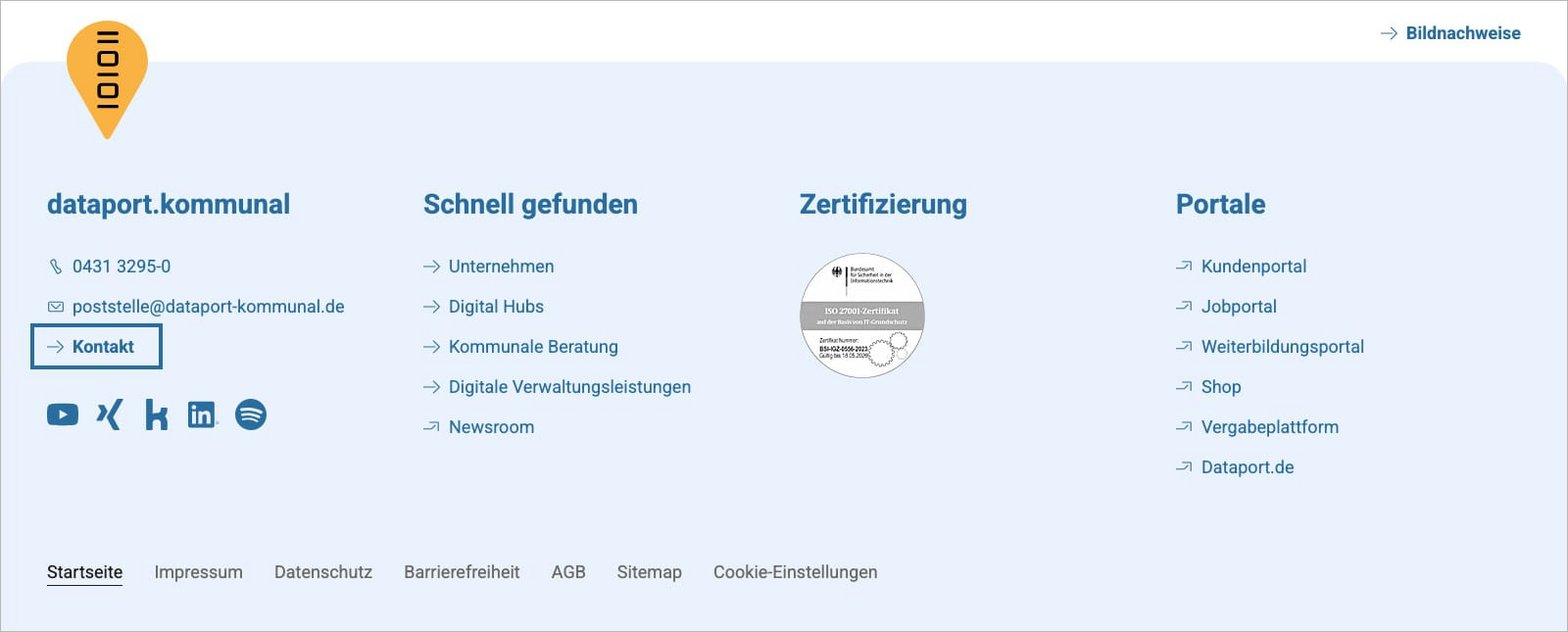Open the Kununu social icon

[x=156, y=415]
